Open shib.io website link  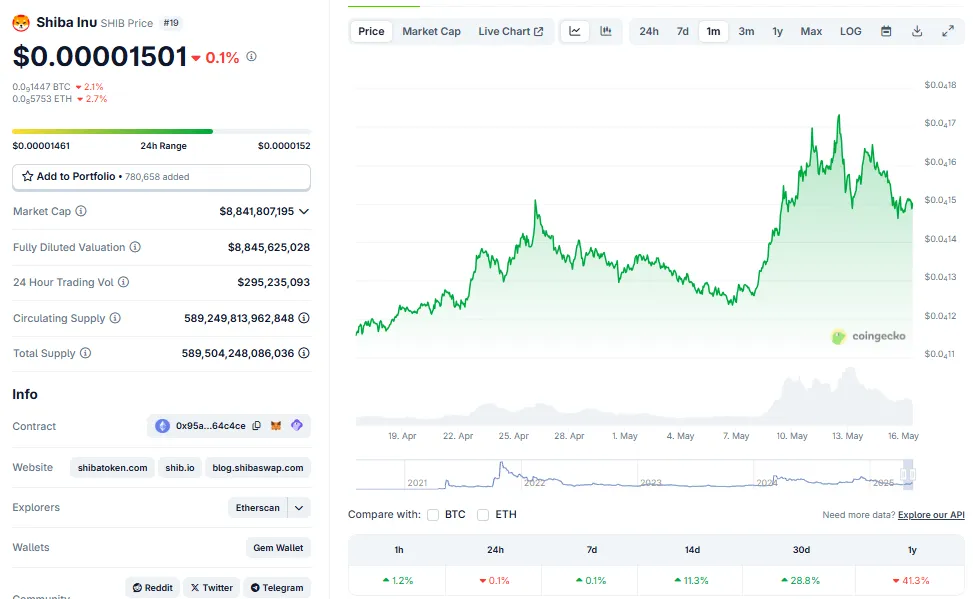[x=180, y=467]
